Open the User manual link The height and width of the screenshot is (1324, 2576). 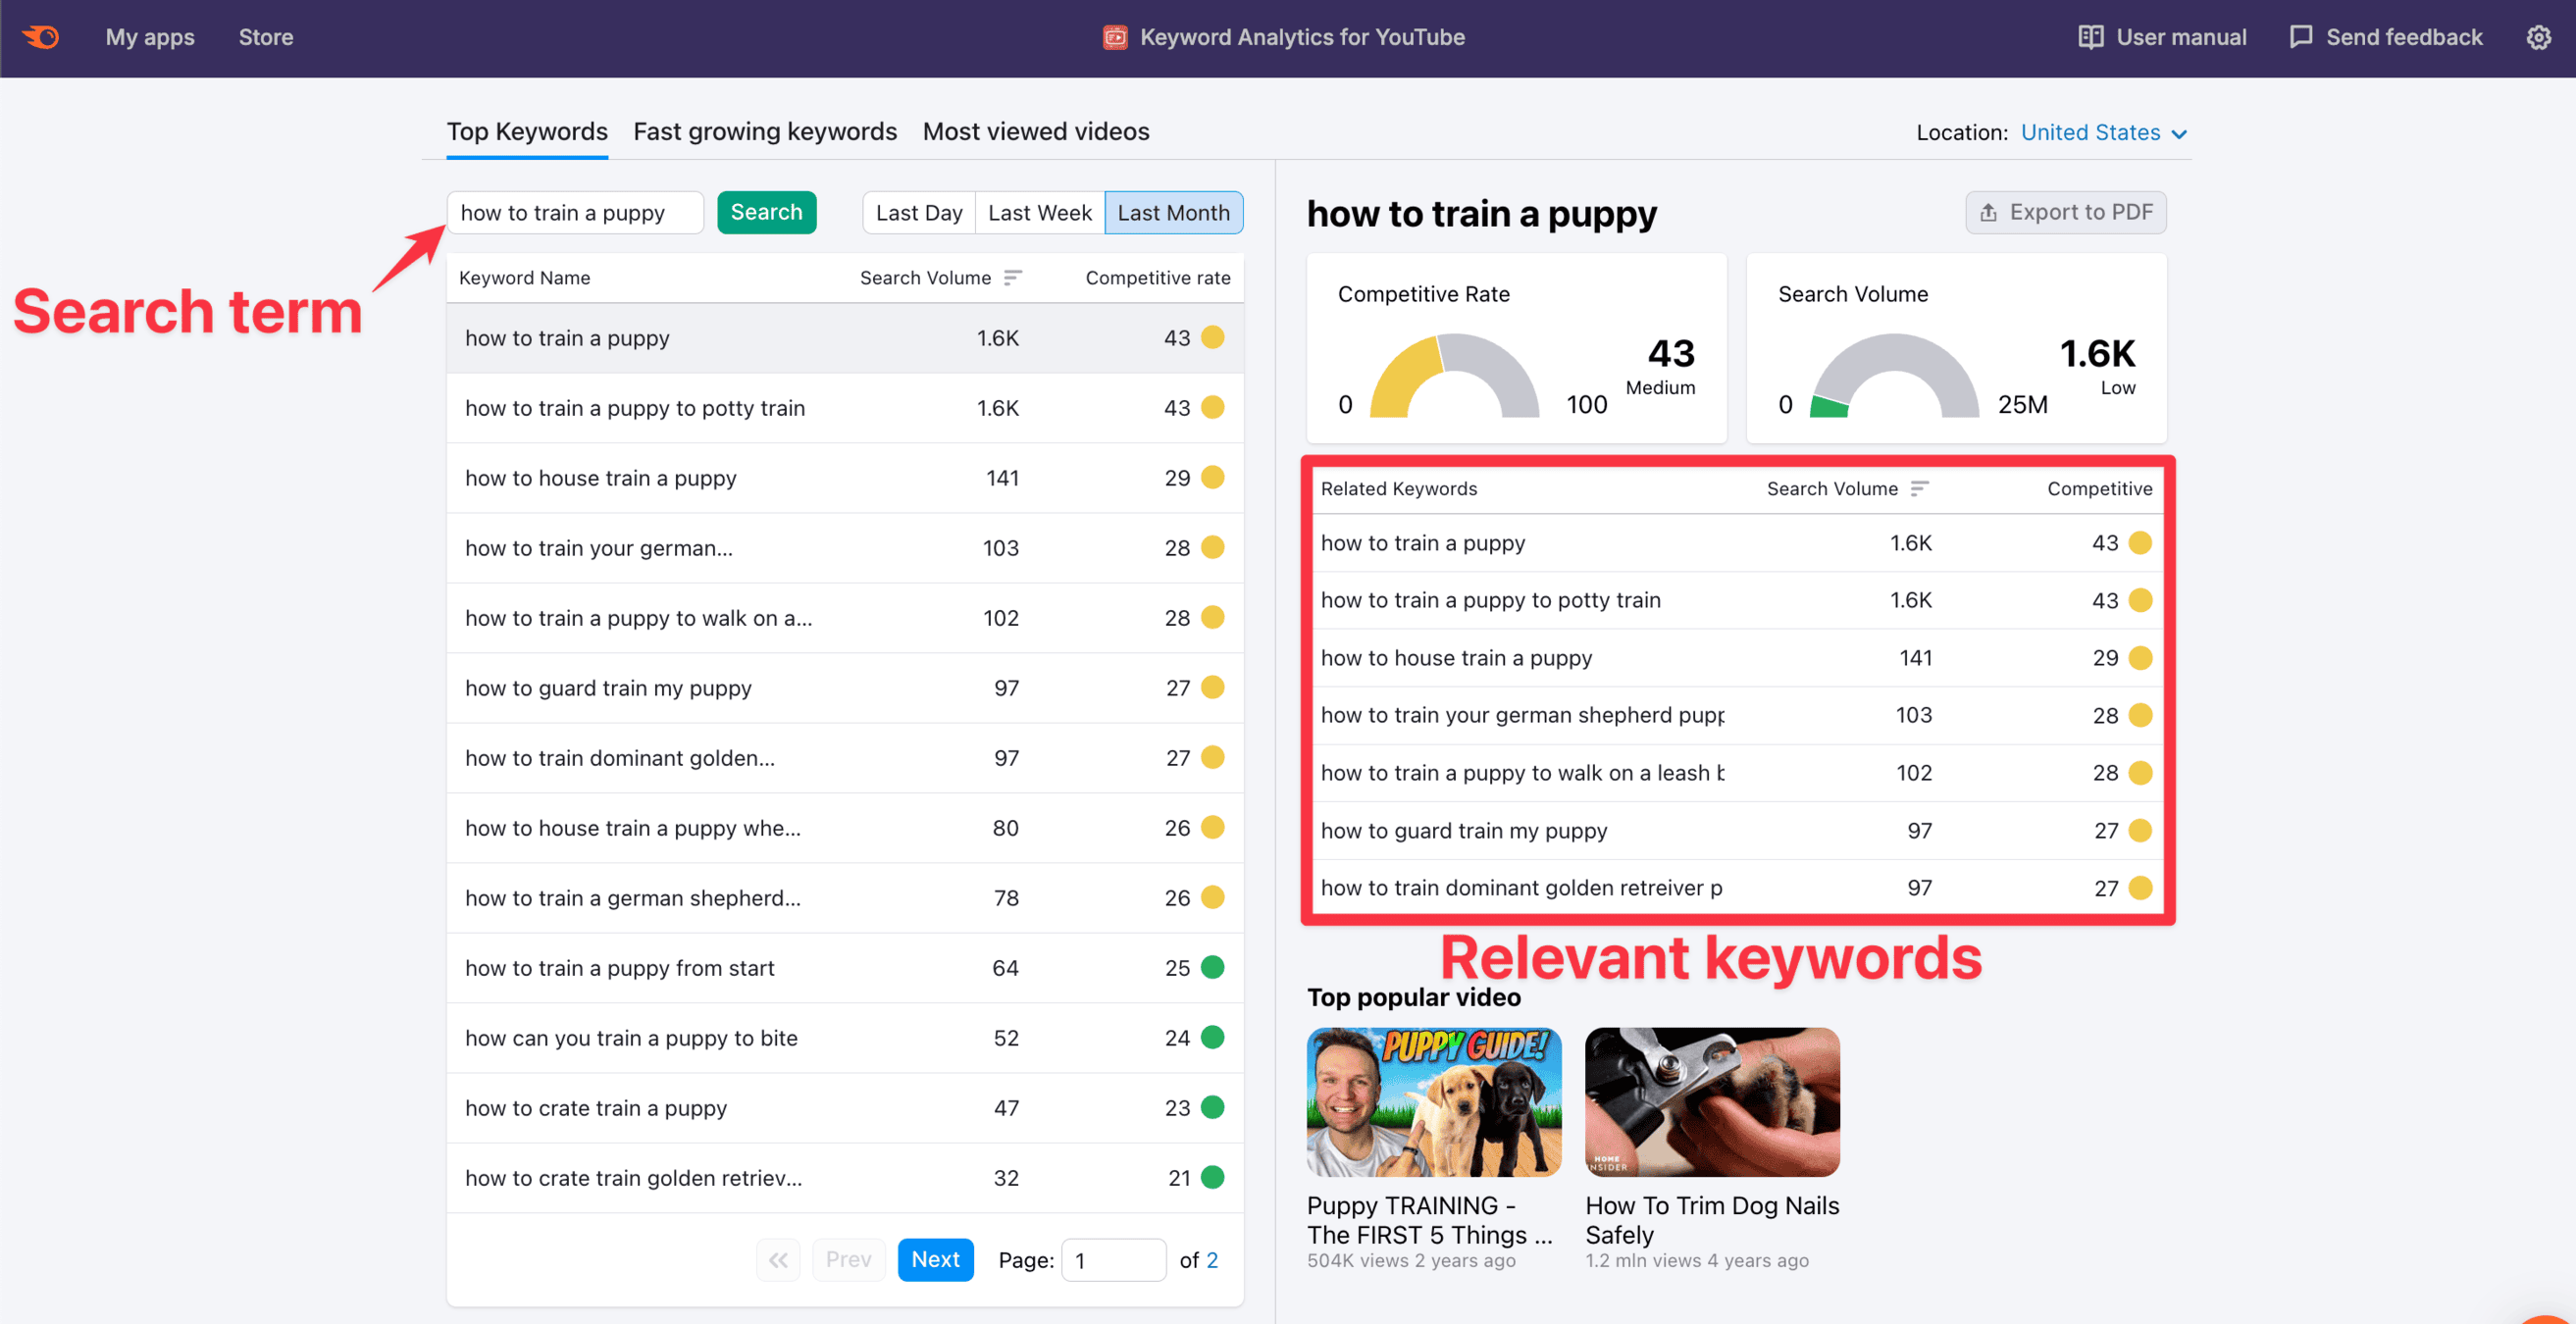pos(2162,37)
